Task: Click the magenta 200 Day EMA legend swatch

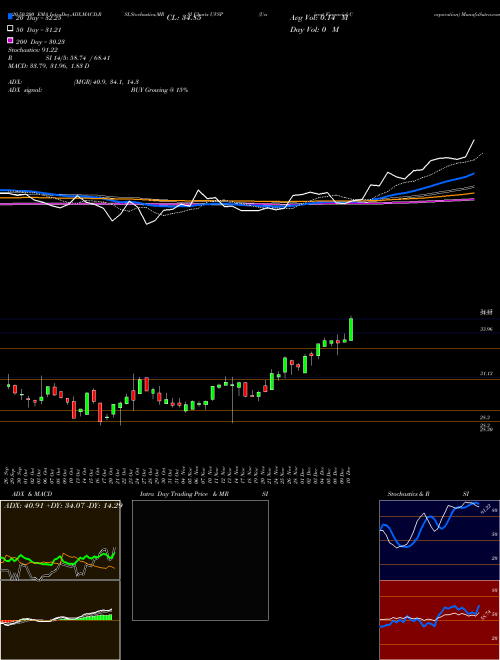Action: [10, 40]
